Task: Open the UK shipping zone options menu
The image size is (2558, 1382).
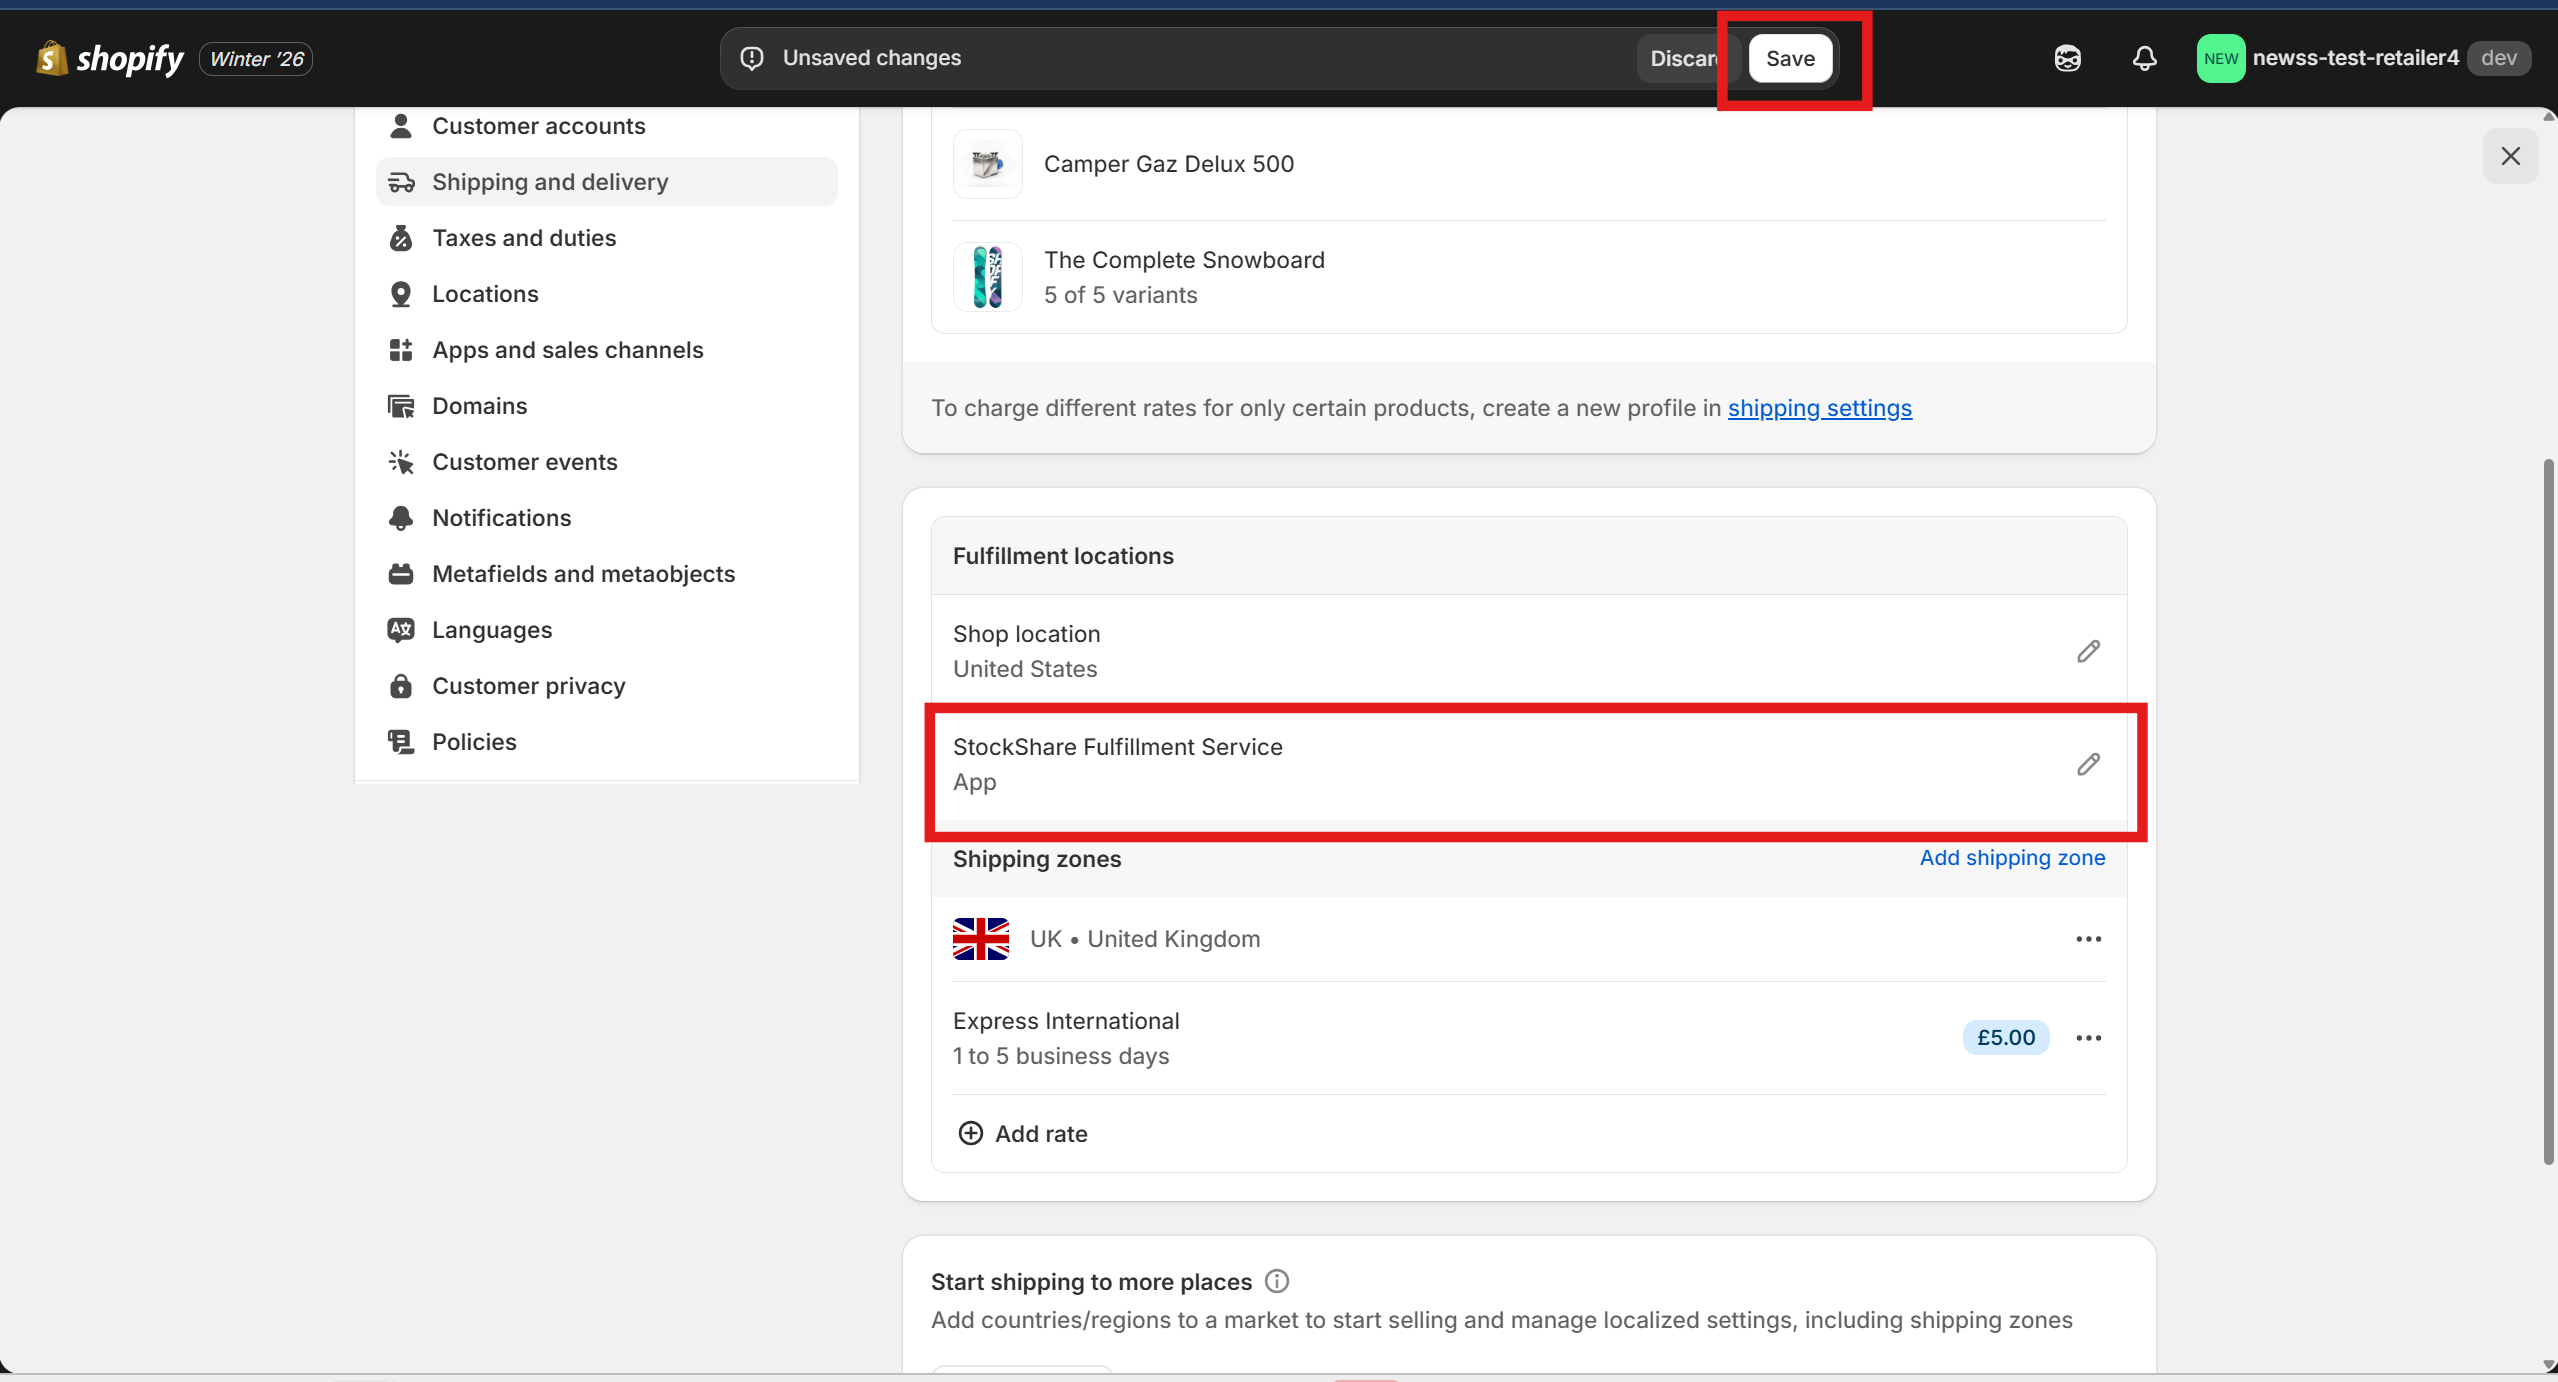Action: pyautogui.click(x=2088, y=939)
